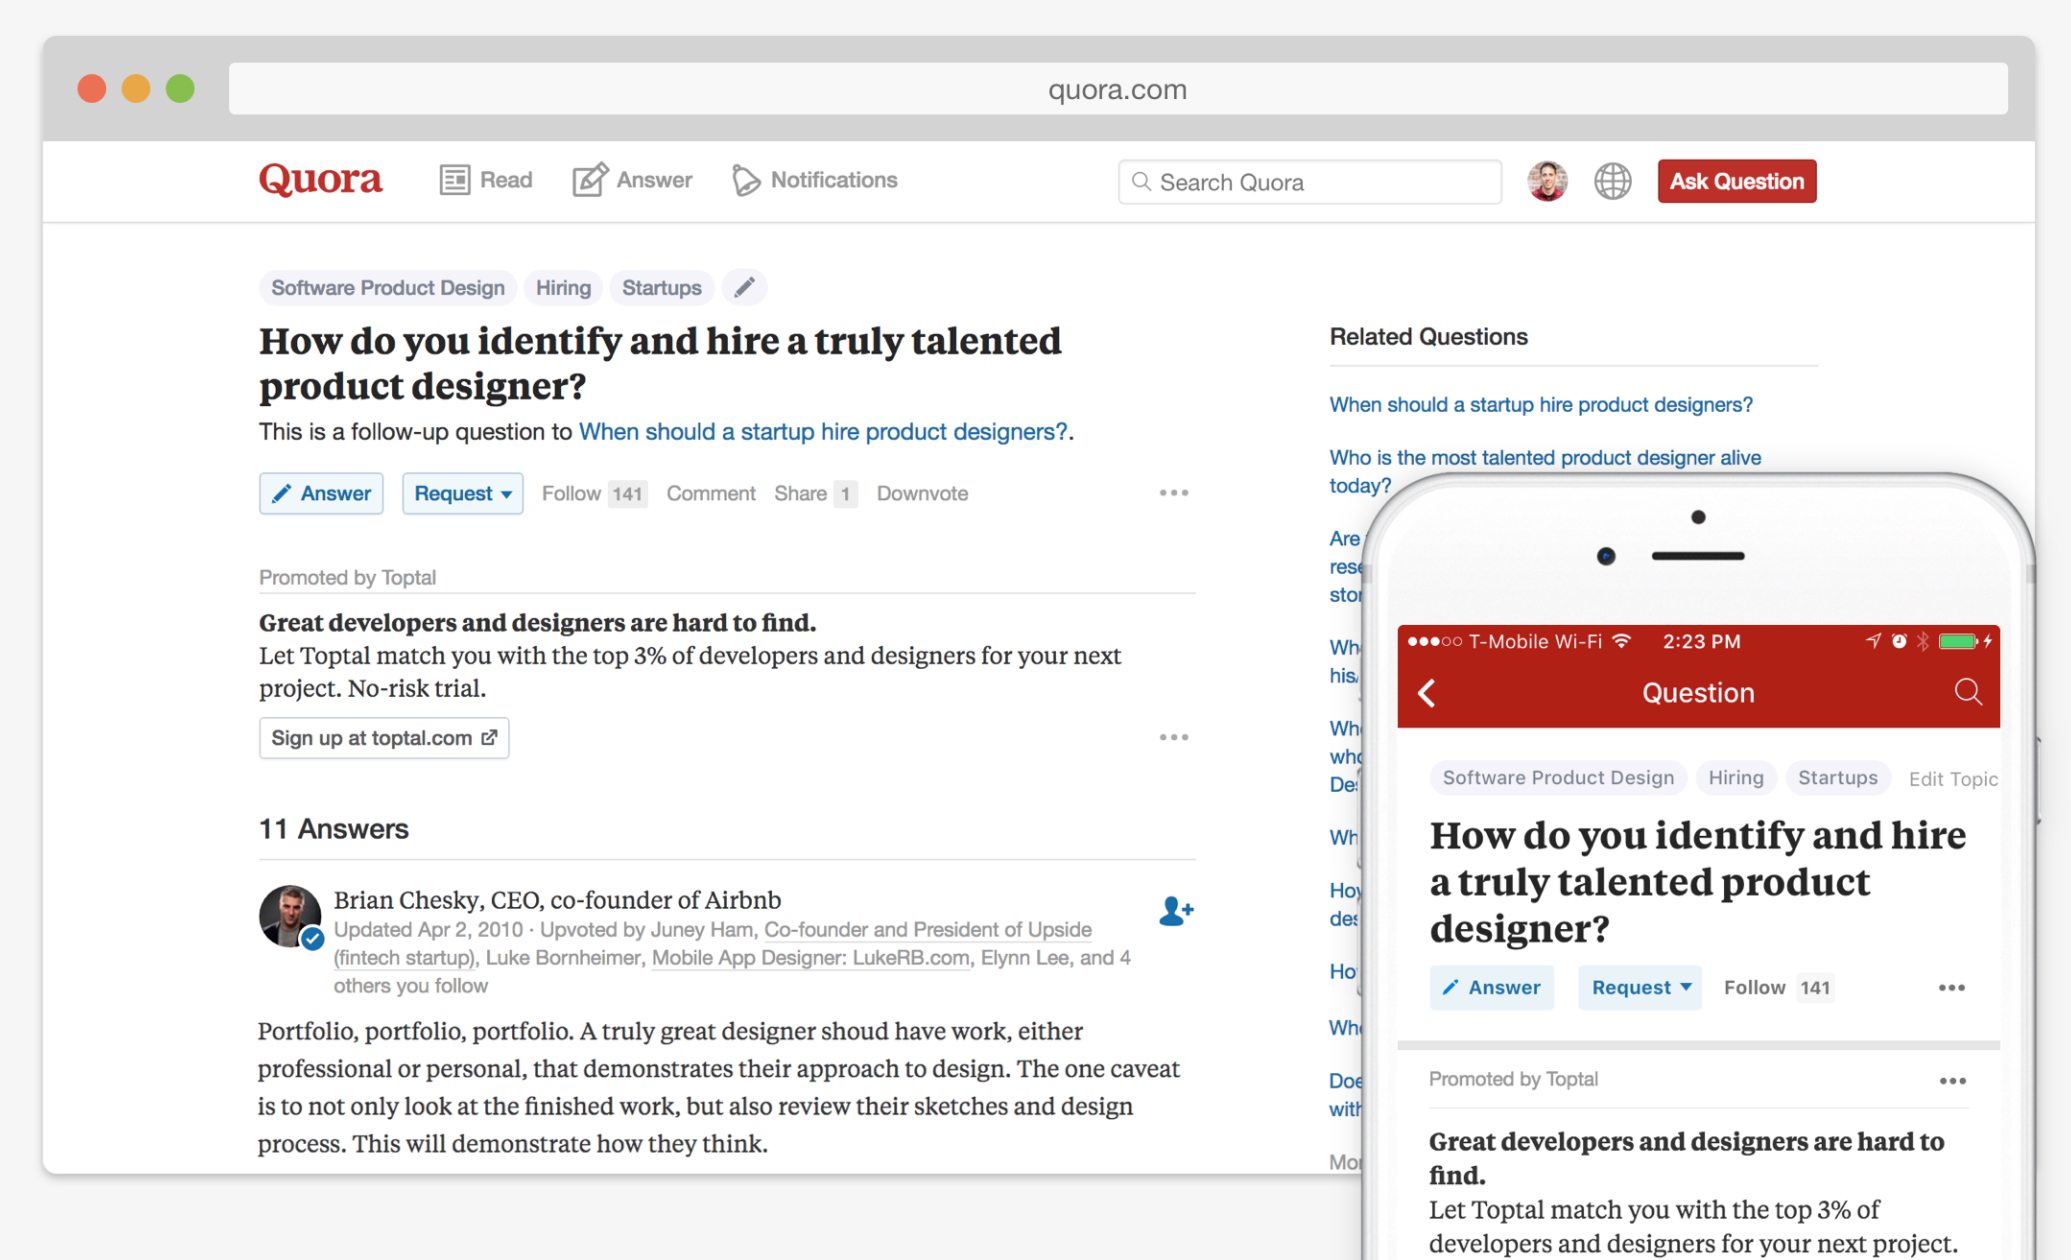Expand the Request dropdown button

tap(462, 492)
